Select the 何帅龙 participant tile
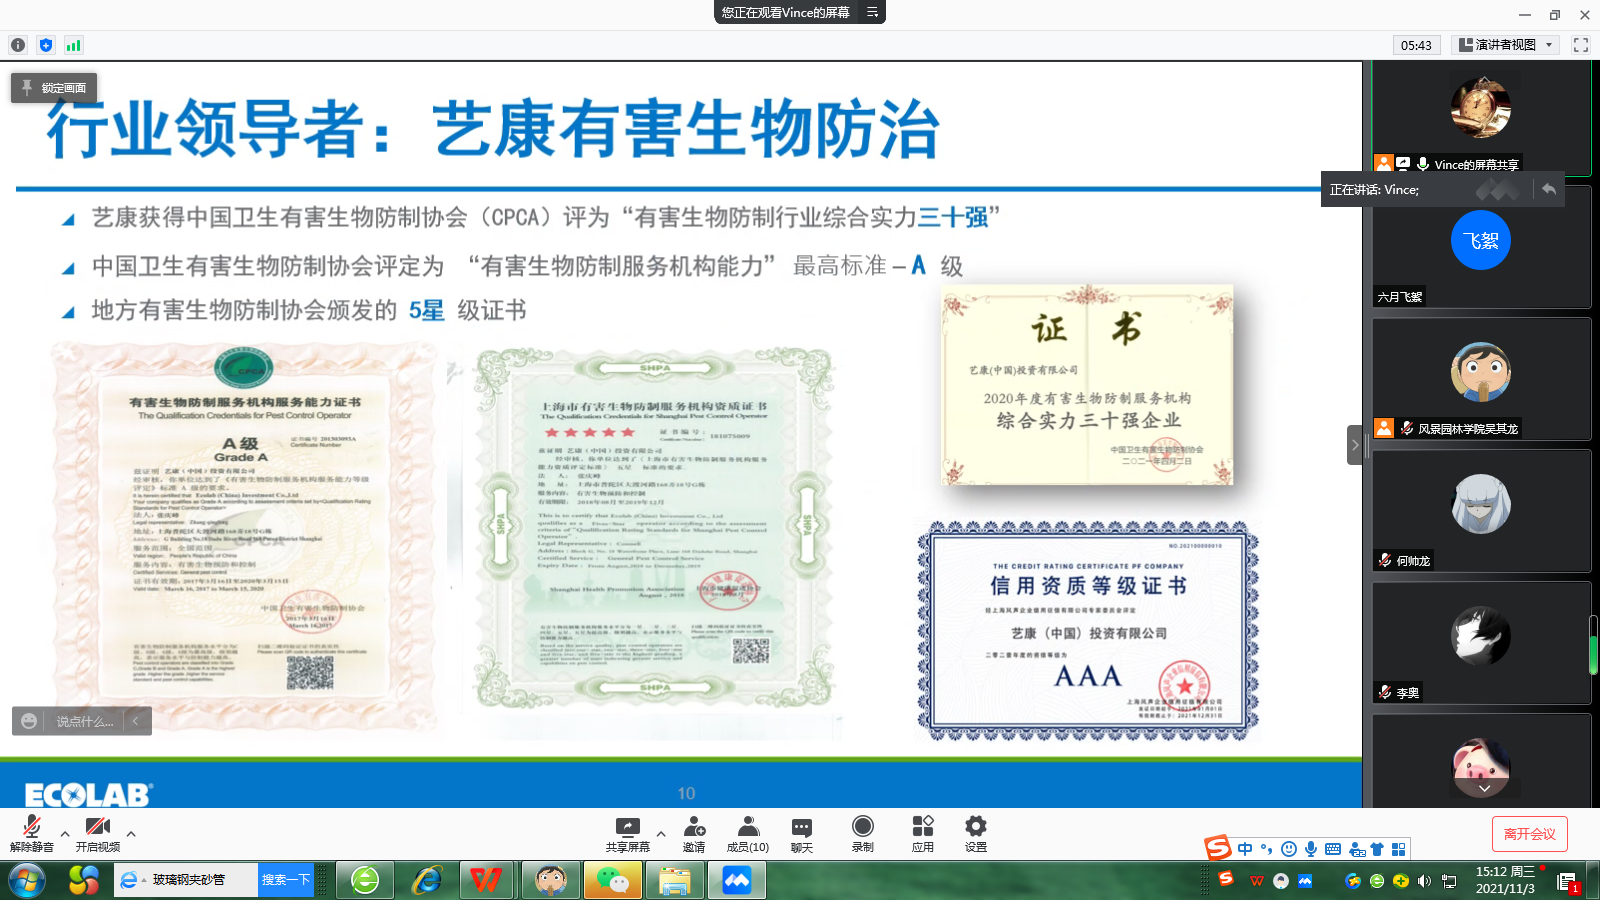Image resolution: width=1600 pixels, height=900 pixels. click(1481, 511)
